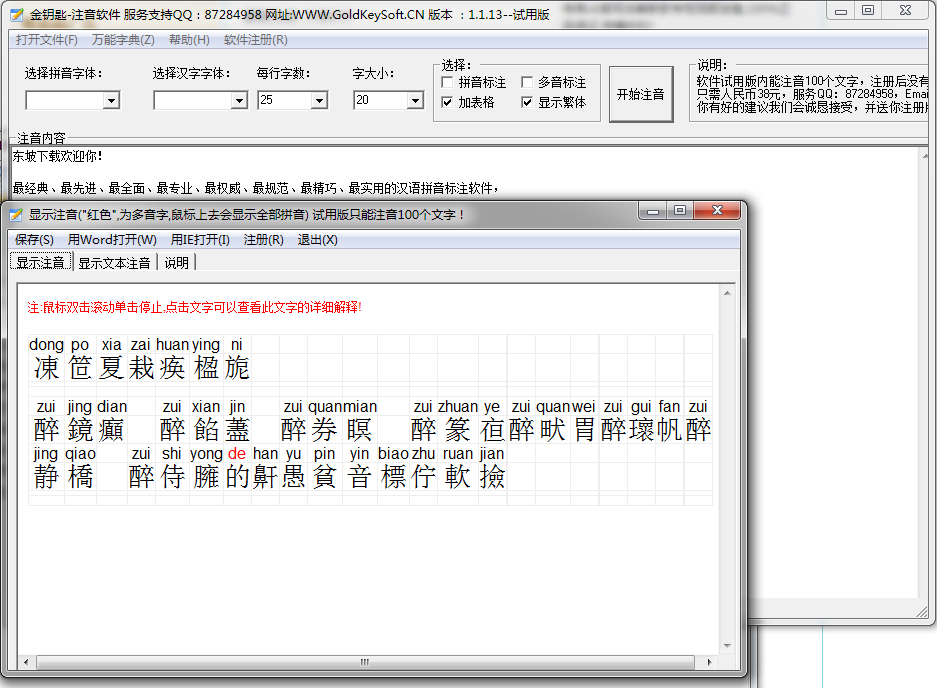The width and height of the screenshot is (937, 688).
Task: Open the 选择拼音字体 dropdown
Action: pyautogui.click(x=112, y=100)
